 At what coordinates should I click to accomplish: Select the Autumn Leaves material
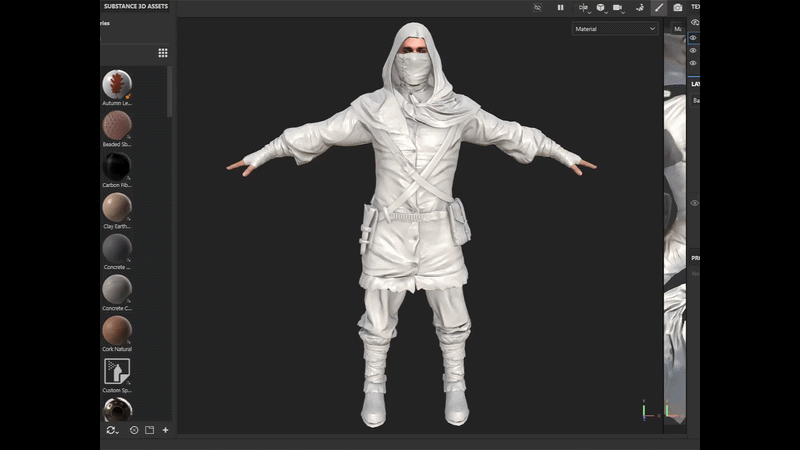[117, 84]
